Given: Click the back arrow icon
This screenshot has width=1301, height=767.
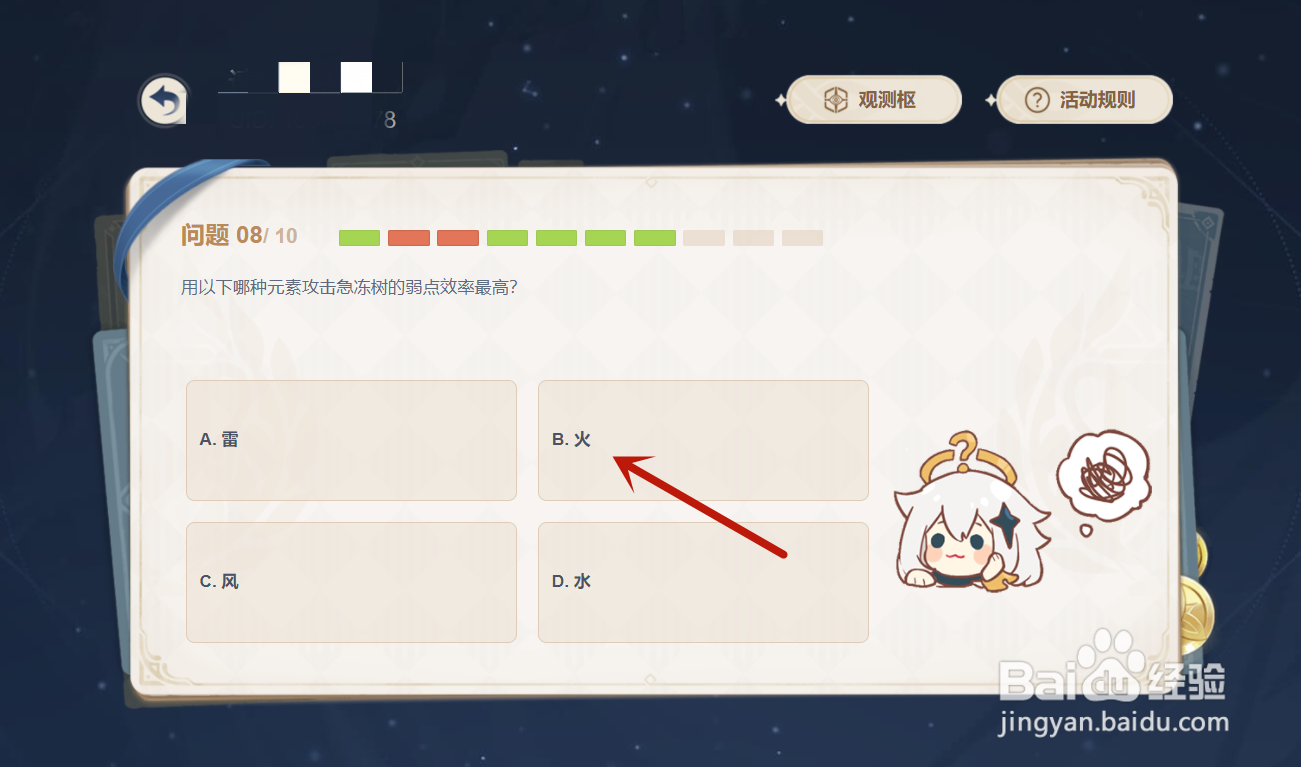Looking at the screenshot, I should 164,101.
